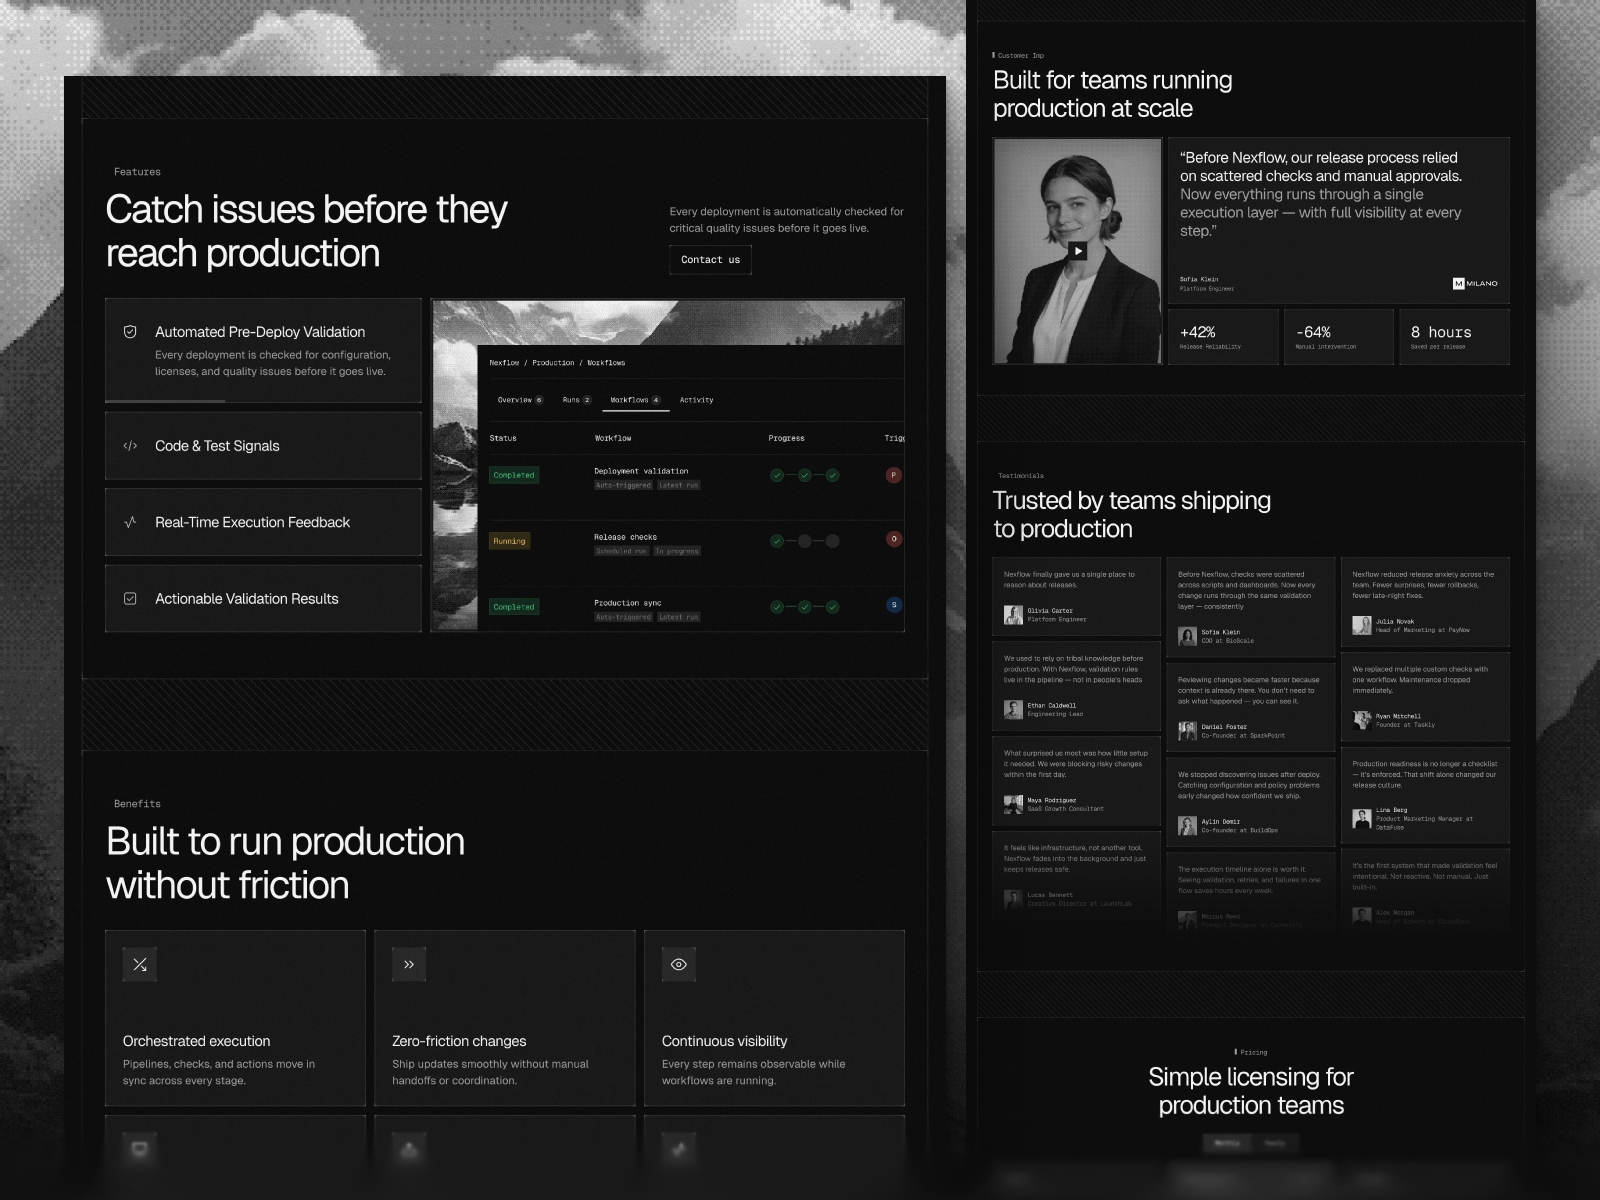This screenshot has width=1600, height=1200.
Task: Select Monthly billing in the pricing toggle
Action: (x=1226, y=1142)
